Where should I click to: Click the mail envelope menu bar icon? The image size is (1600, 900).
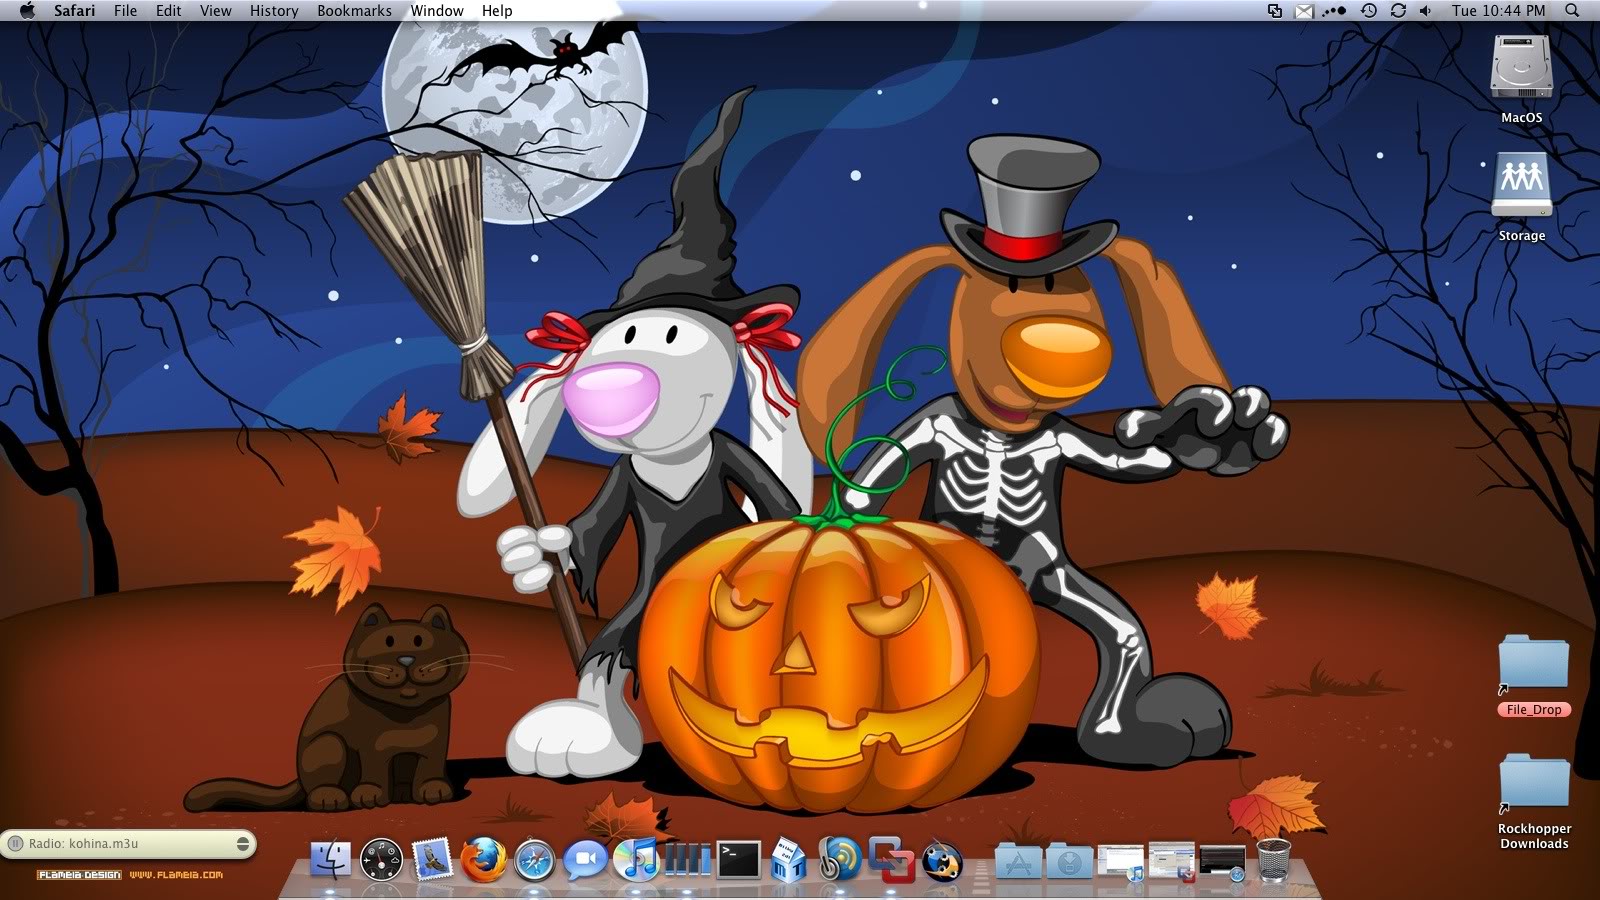pos(1304,11)
